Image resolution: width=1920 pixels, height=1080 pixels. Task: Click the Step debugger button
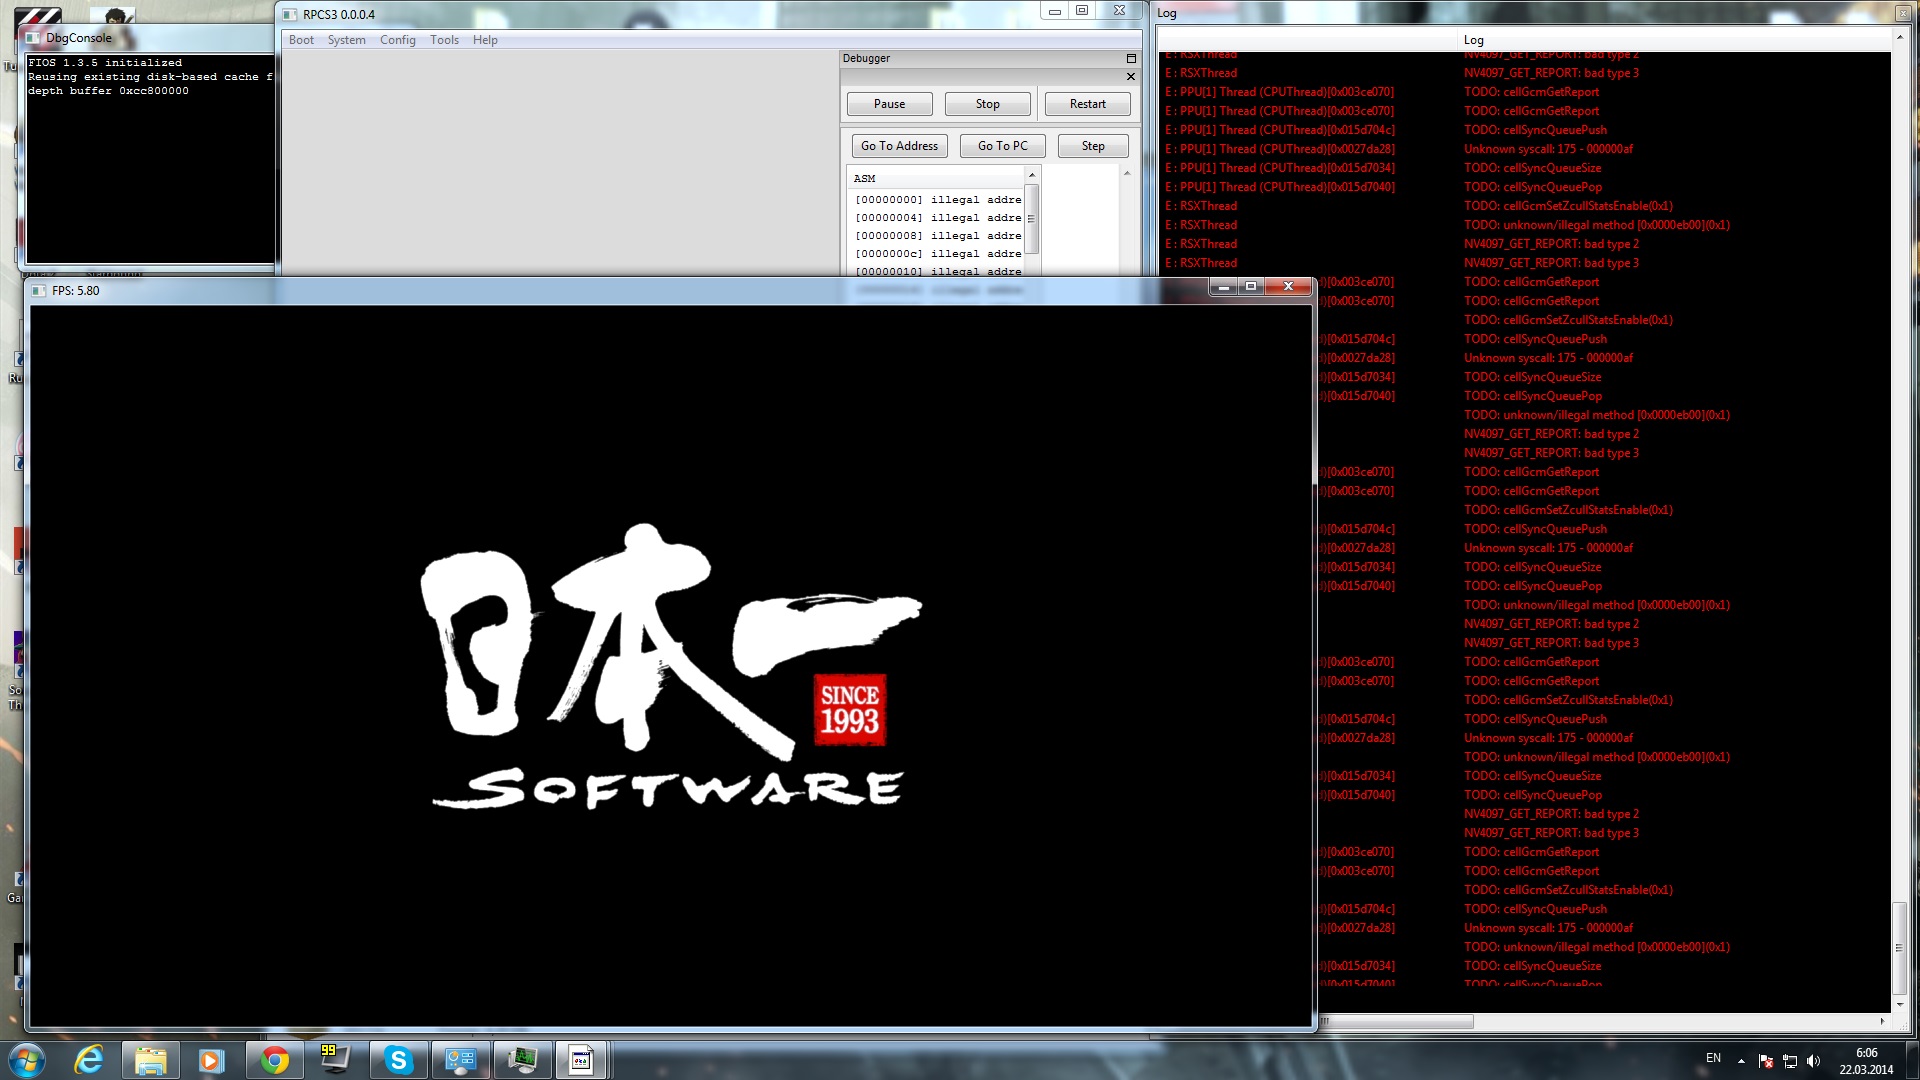1093,146
